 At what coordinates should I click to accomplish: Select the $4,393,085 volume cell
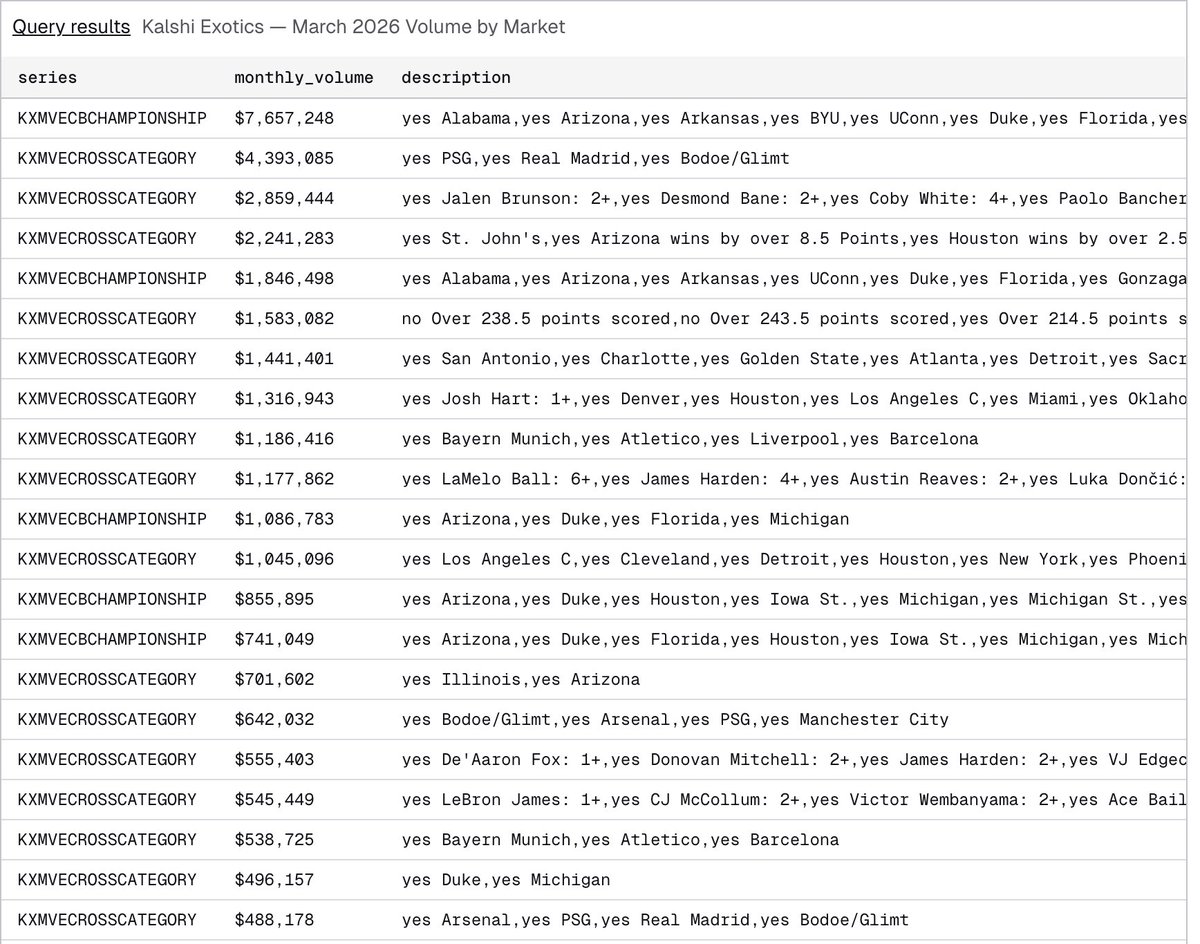[x=284, y=158]
